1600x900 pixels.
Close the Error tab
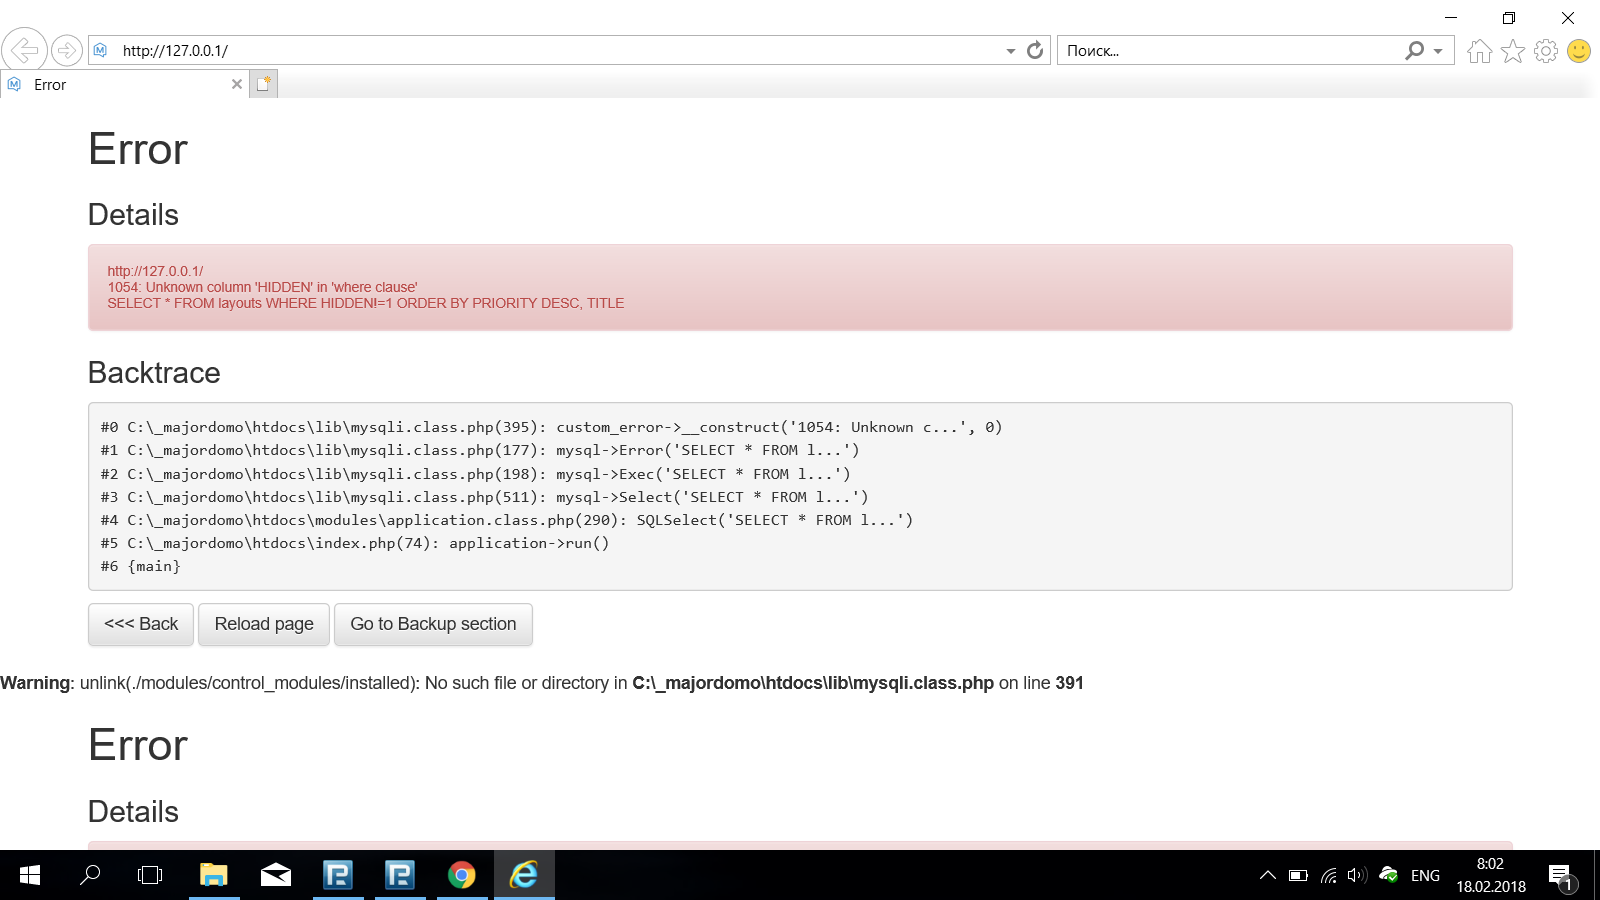237,85
